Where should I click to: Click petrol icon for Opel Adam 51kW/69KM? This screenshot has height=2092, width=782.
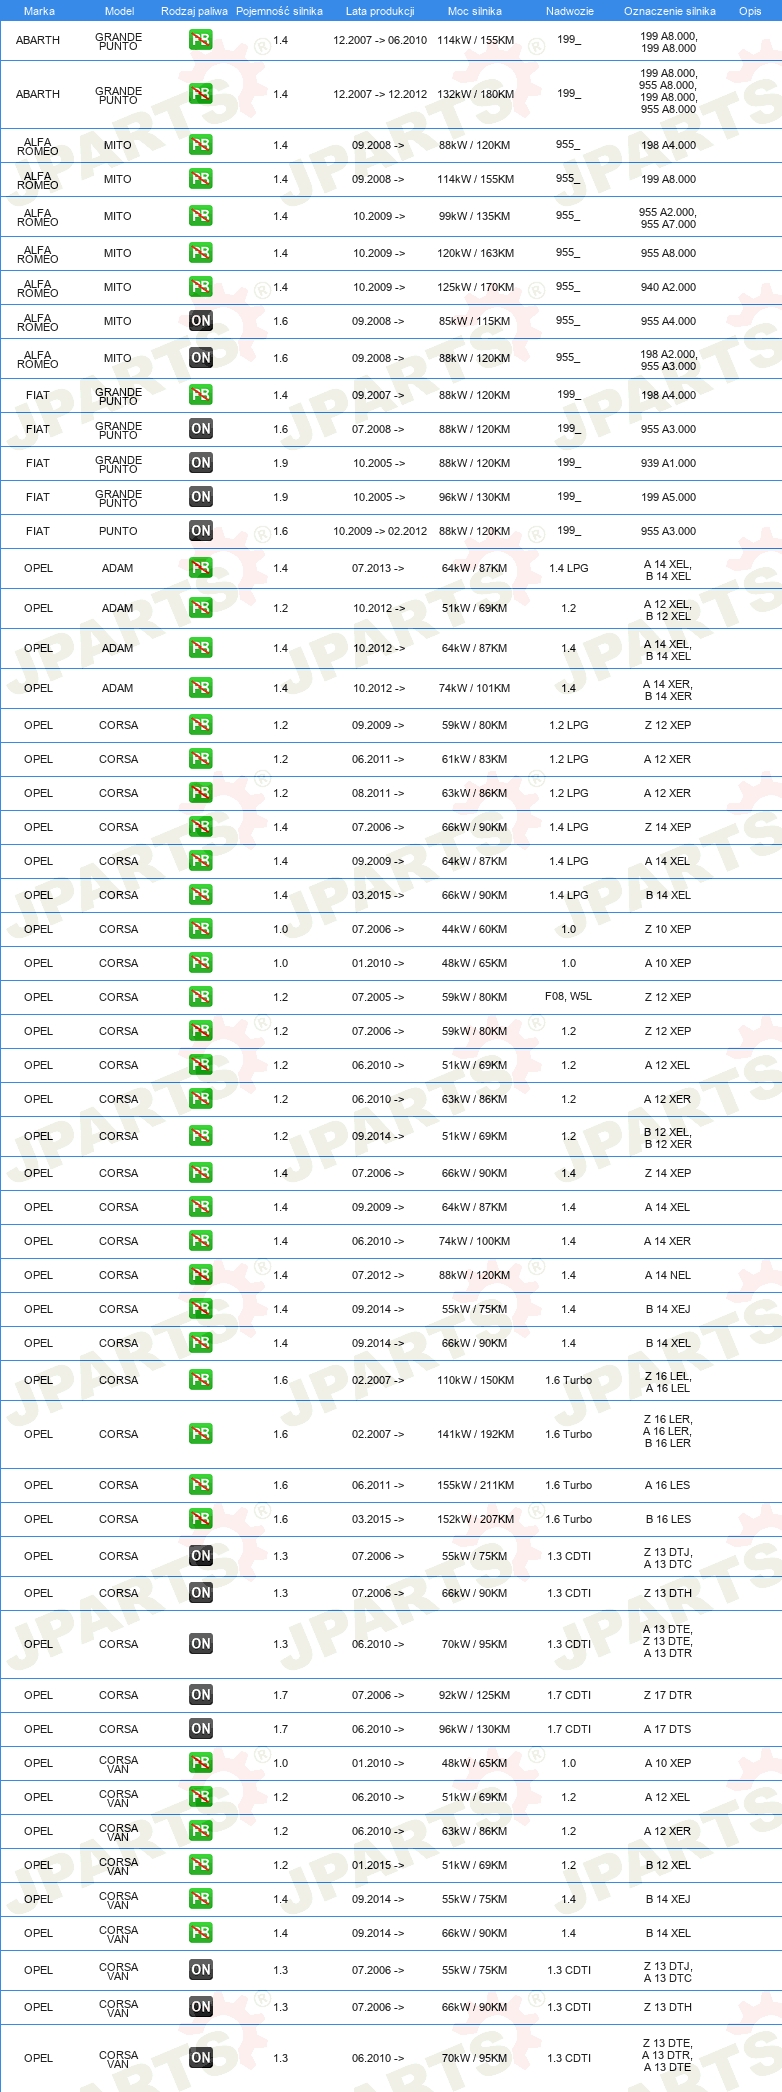click(x=201, y=608)
